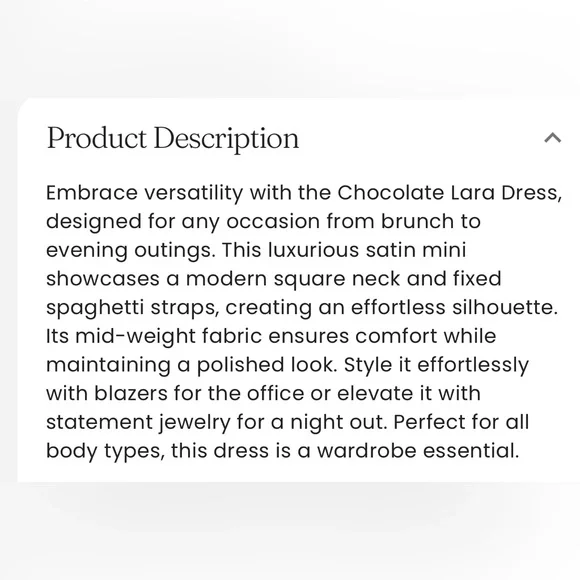
Task: Click the phrase "luxurious satin mini"
Action: click(367, 250)
